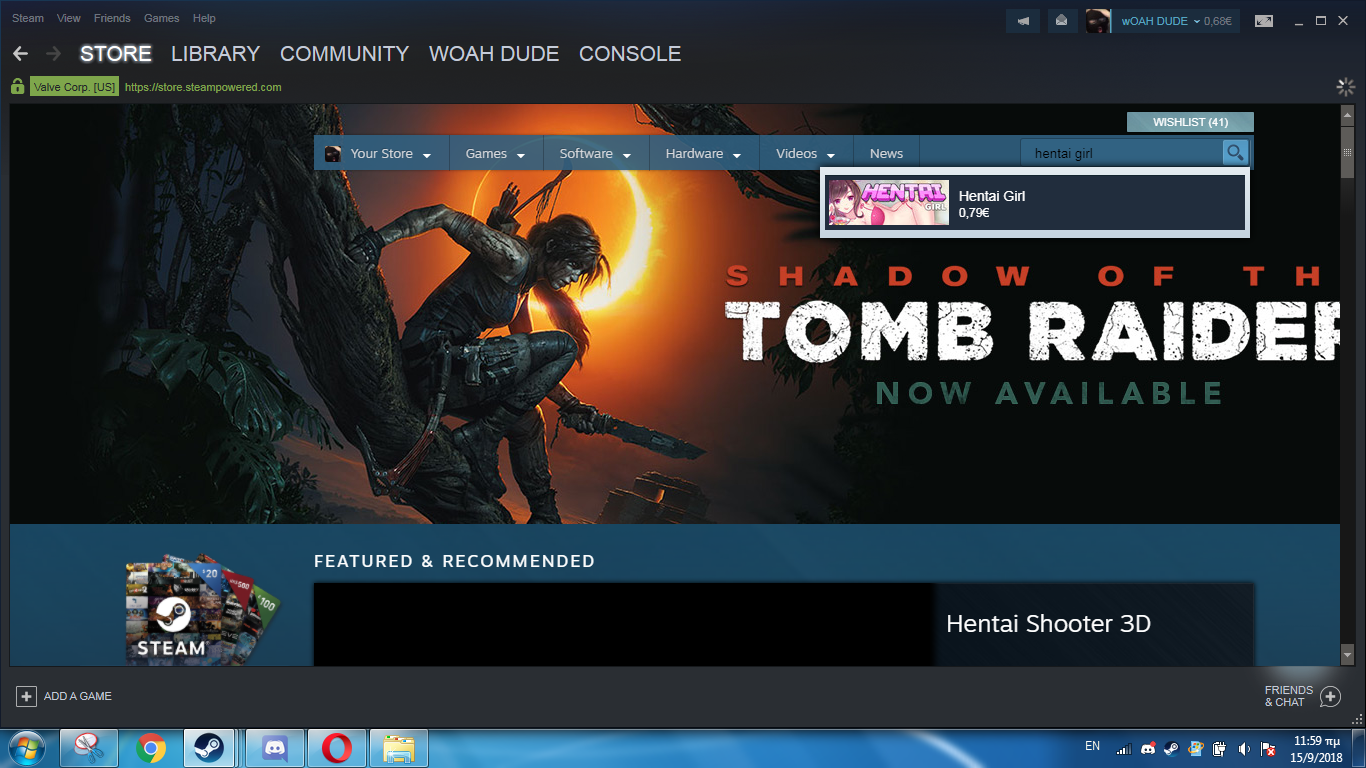Viewport: 1366px width, 768px height.
Task: Expand the Games dropdown menu
Action: point(494,154)
